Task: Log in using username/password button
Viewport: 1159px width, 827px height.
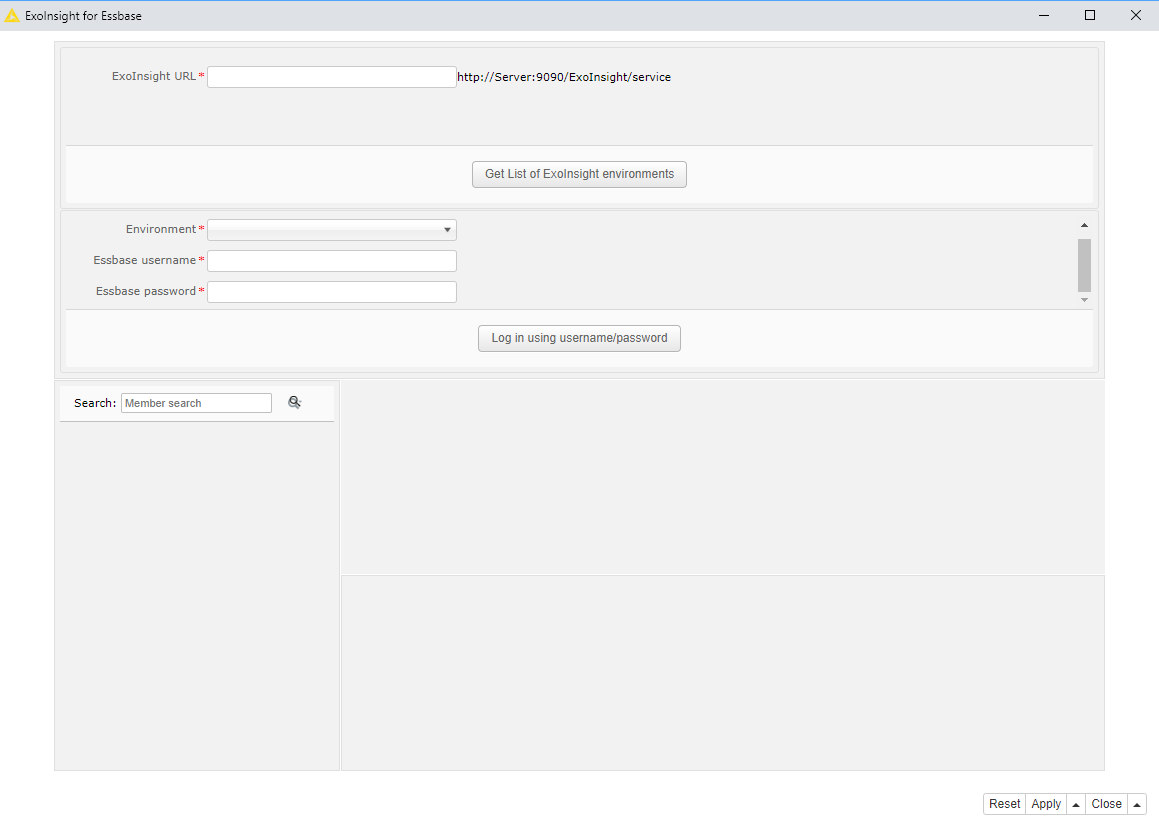Action: click(x=580, y=338)
